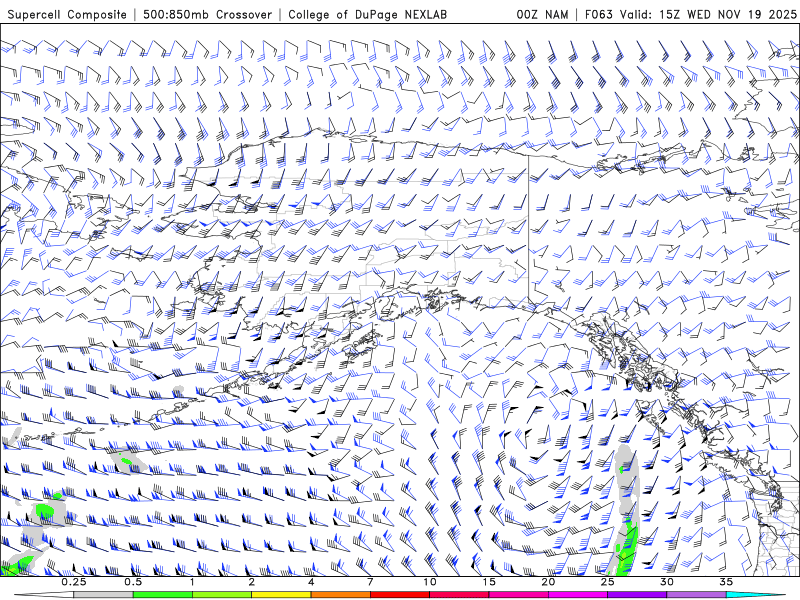
Task: Click the '00Z NAM' model run label
Action: [542, 15]
